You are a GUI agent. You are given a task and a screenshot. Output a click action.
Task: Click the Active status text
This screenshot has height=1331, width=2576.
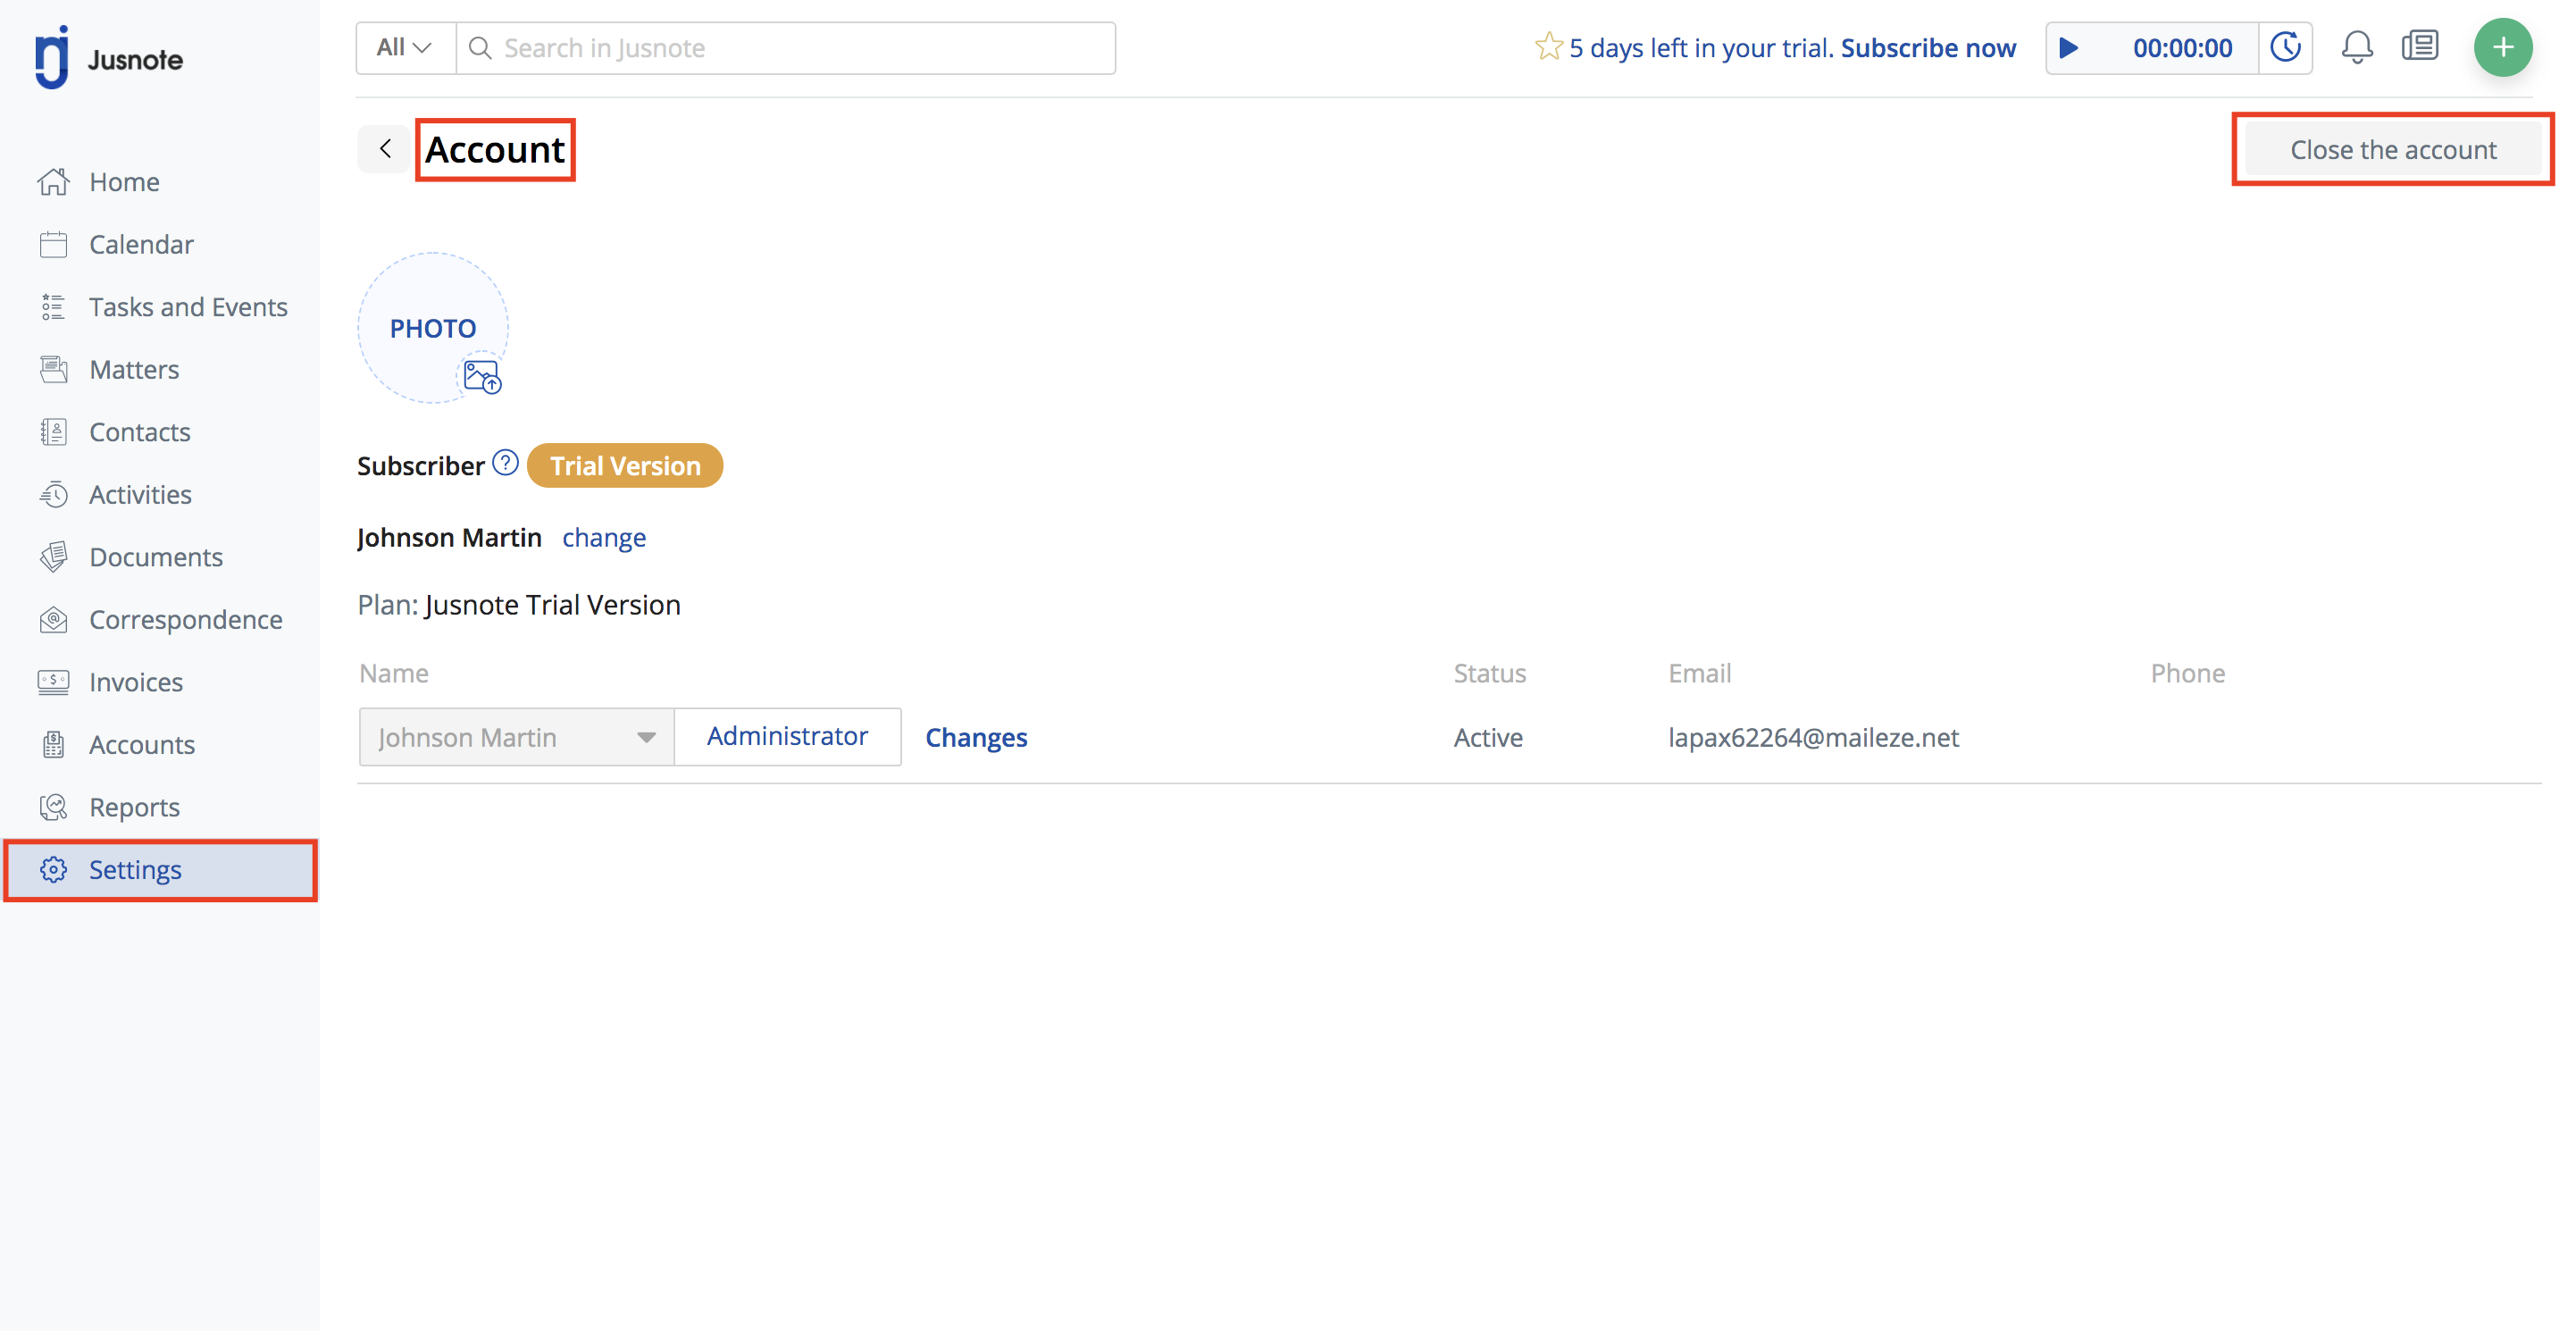[x=1488, y=738]
